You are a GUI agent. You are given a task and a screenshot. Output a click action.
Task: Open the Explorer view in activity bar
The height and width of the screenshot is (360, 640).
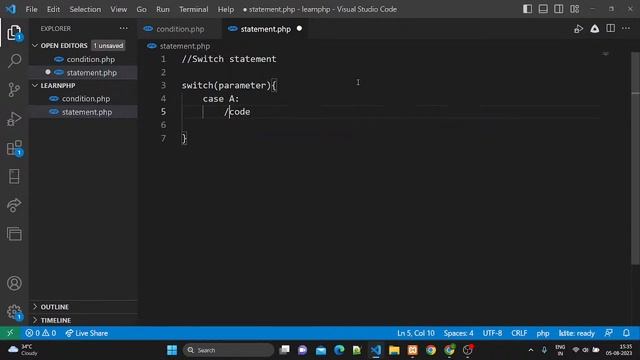pos(14,33)
